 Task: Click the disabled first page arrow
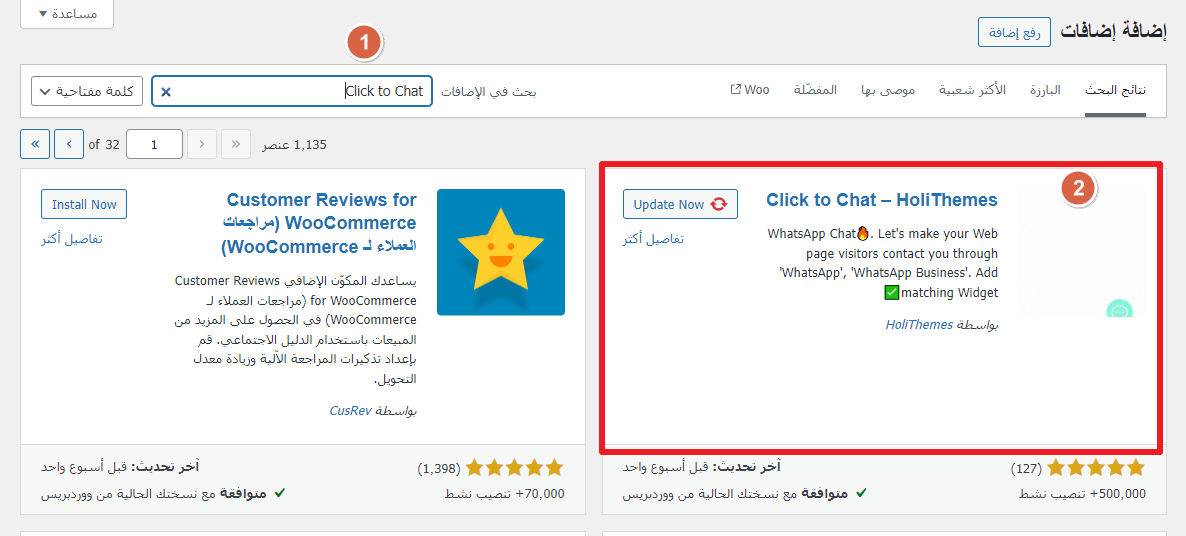tap(235, 144)
